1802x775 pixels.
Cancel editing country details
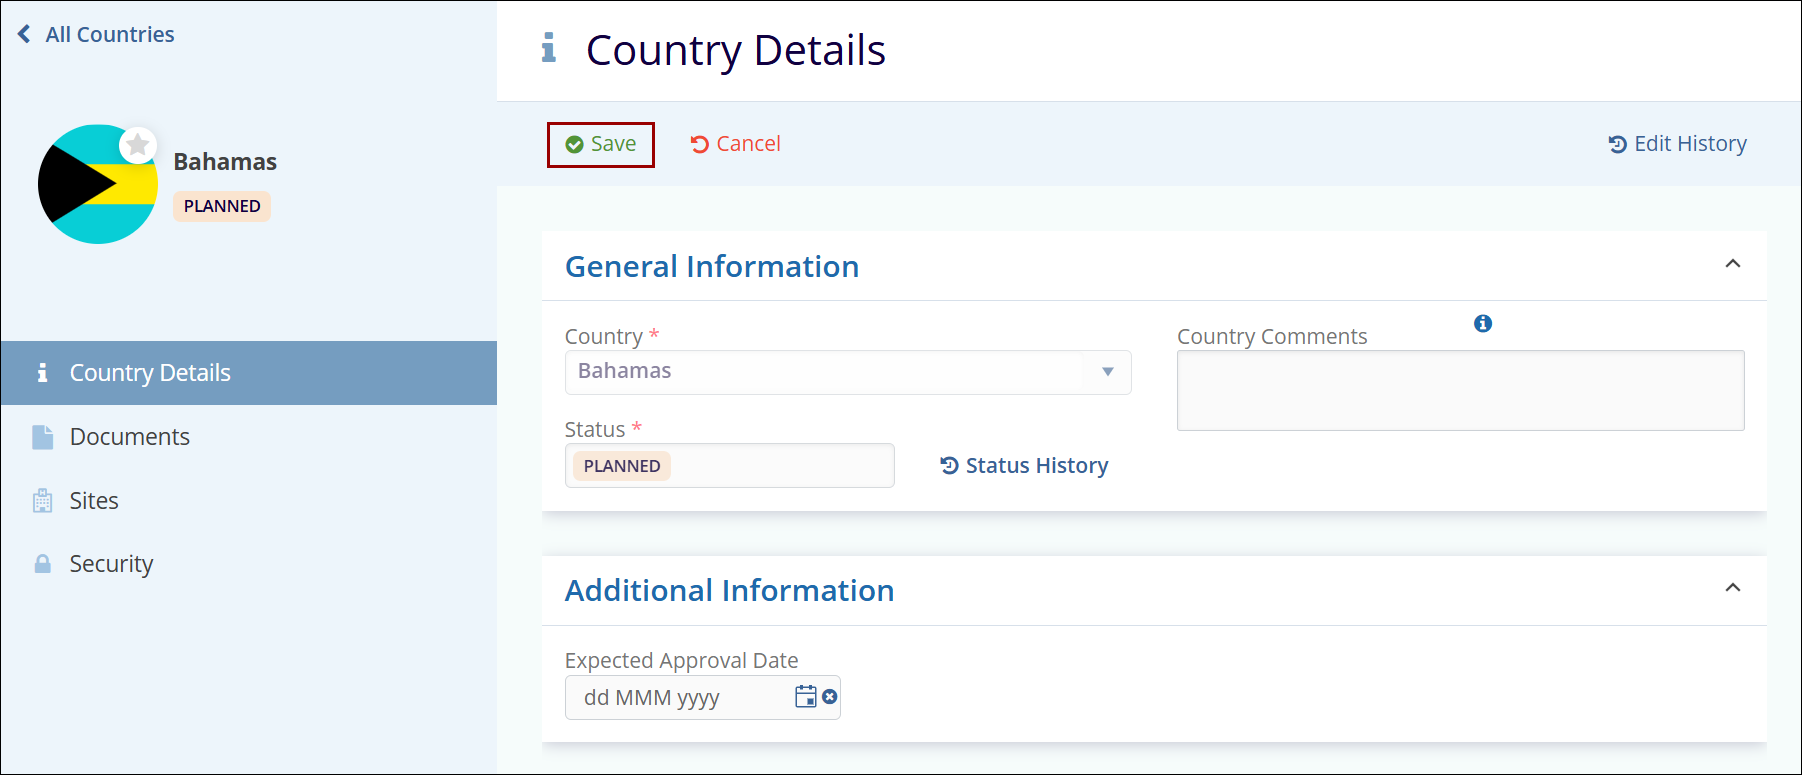[x=735, y=144]
